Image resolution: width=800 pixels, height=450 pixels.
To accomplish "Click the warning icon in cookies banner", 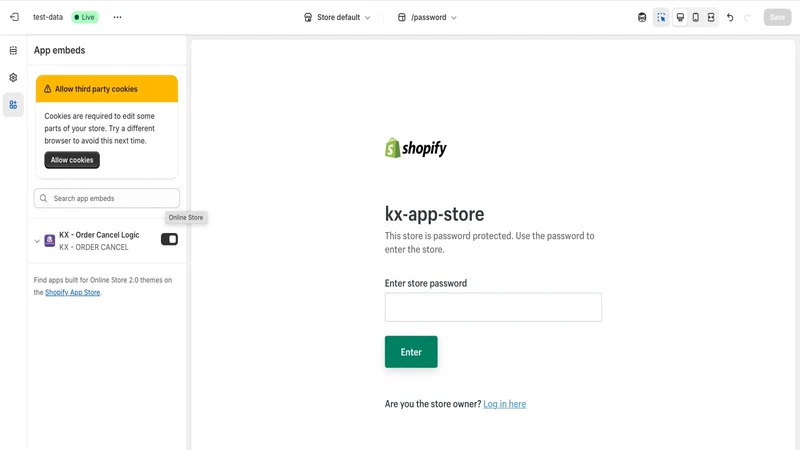I will click(47, 89).
